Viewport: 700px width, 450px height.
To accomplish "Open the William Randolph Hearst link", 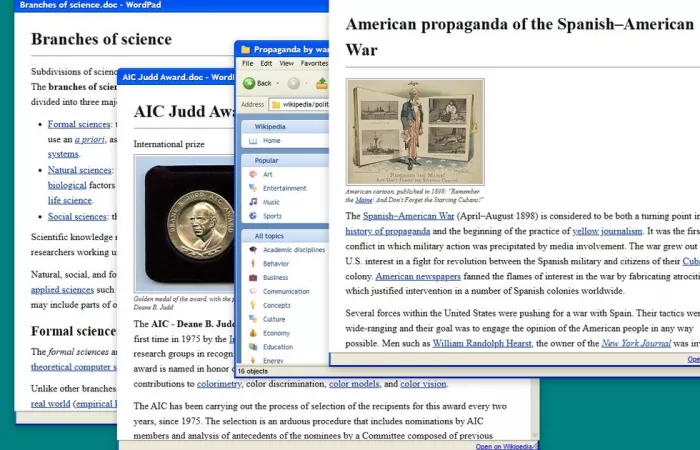I will (482, 343).
